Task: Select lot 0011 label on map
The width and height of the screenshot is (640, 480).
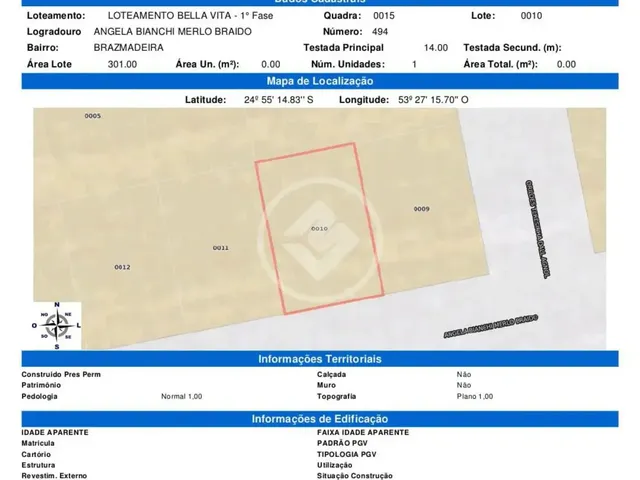Action: (x=221, y=248)
